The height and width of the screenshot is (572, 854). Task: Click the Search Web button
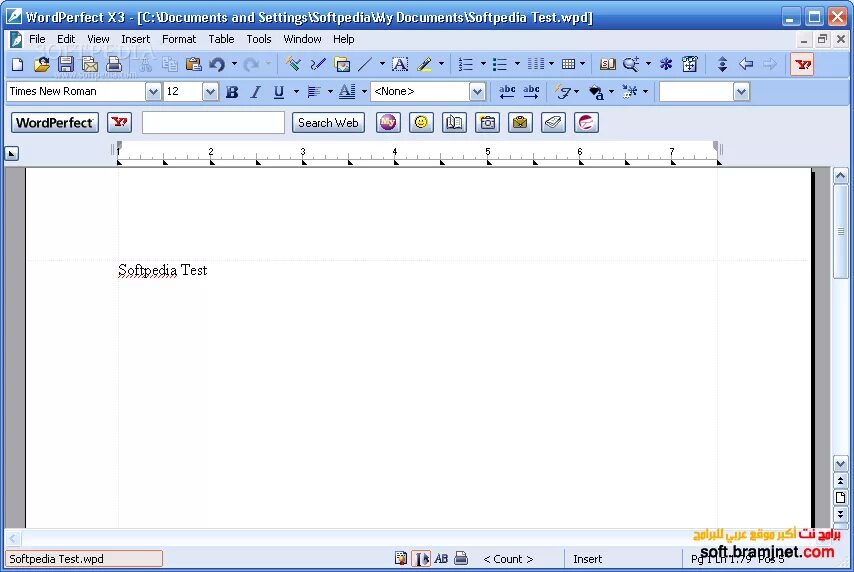click(328, 123)
